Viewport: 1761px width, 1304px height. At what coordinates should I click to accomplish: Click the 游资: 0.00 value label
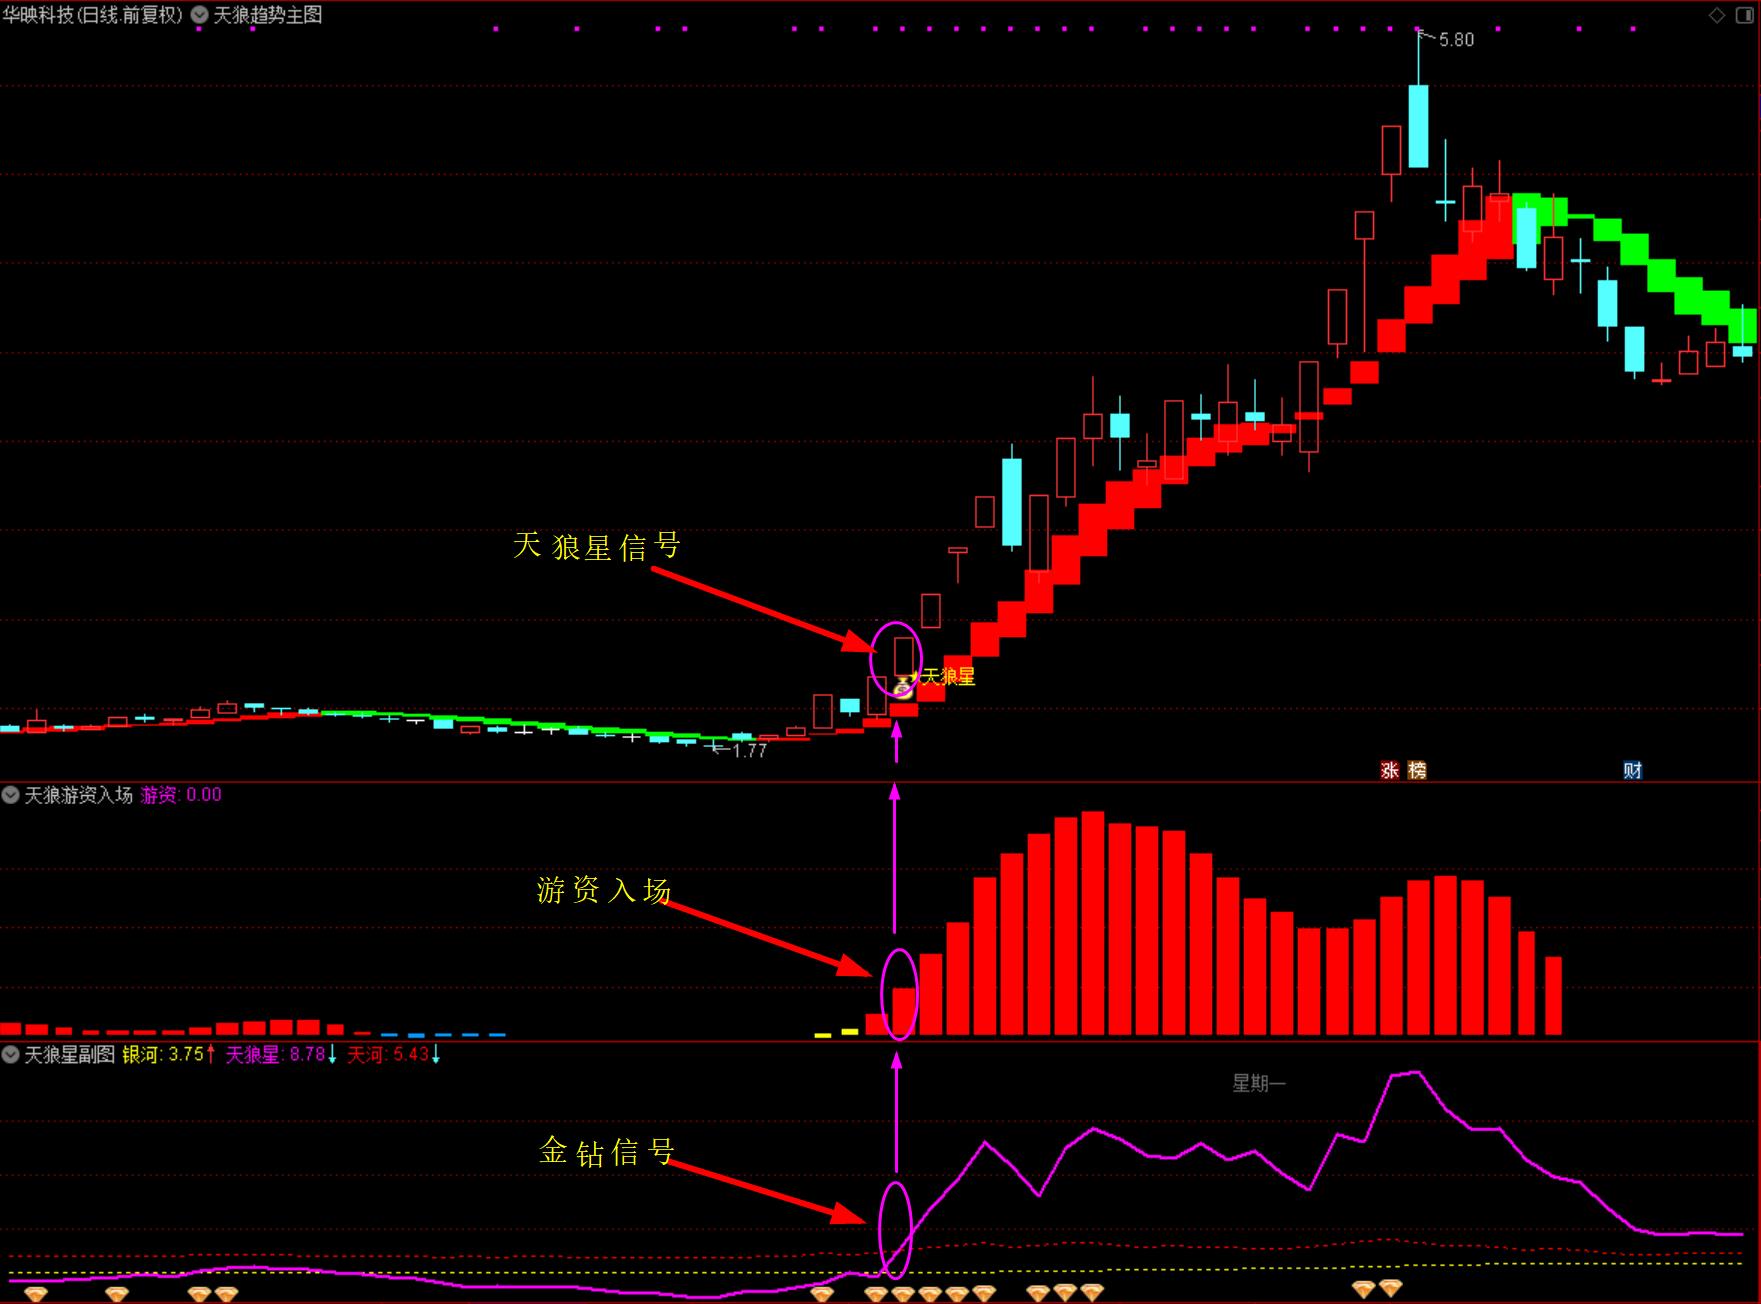coord(181,795)
